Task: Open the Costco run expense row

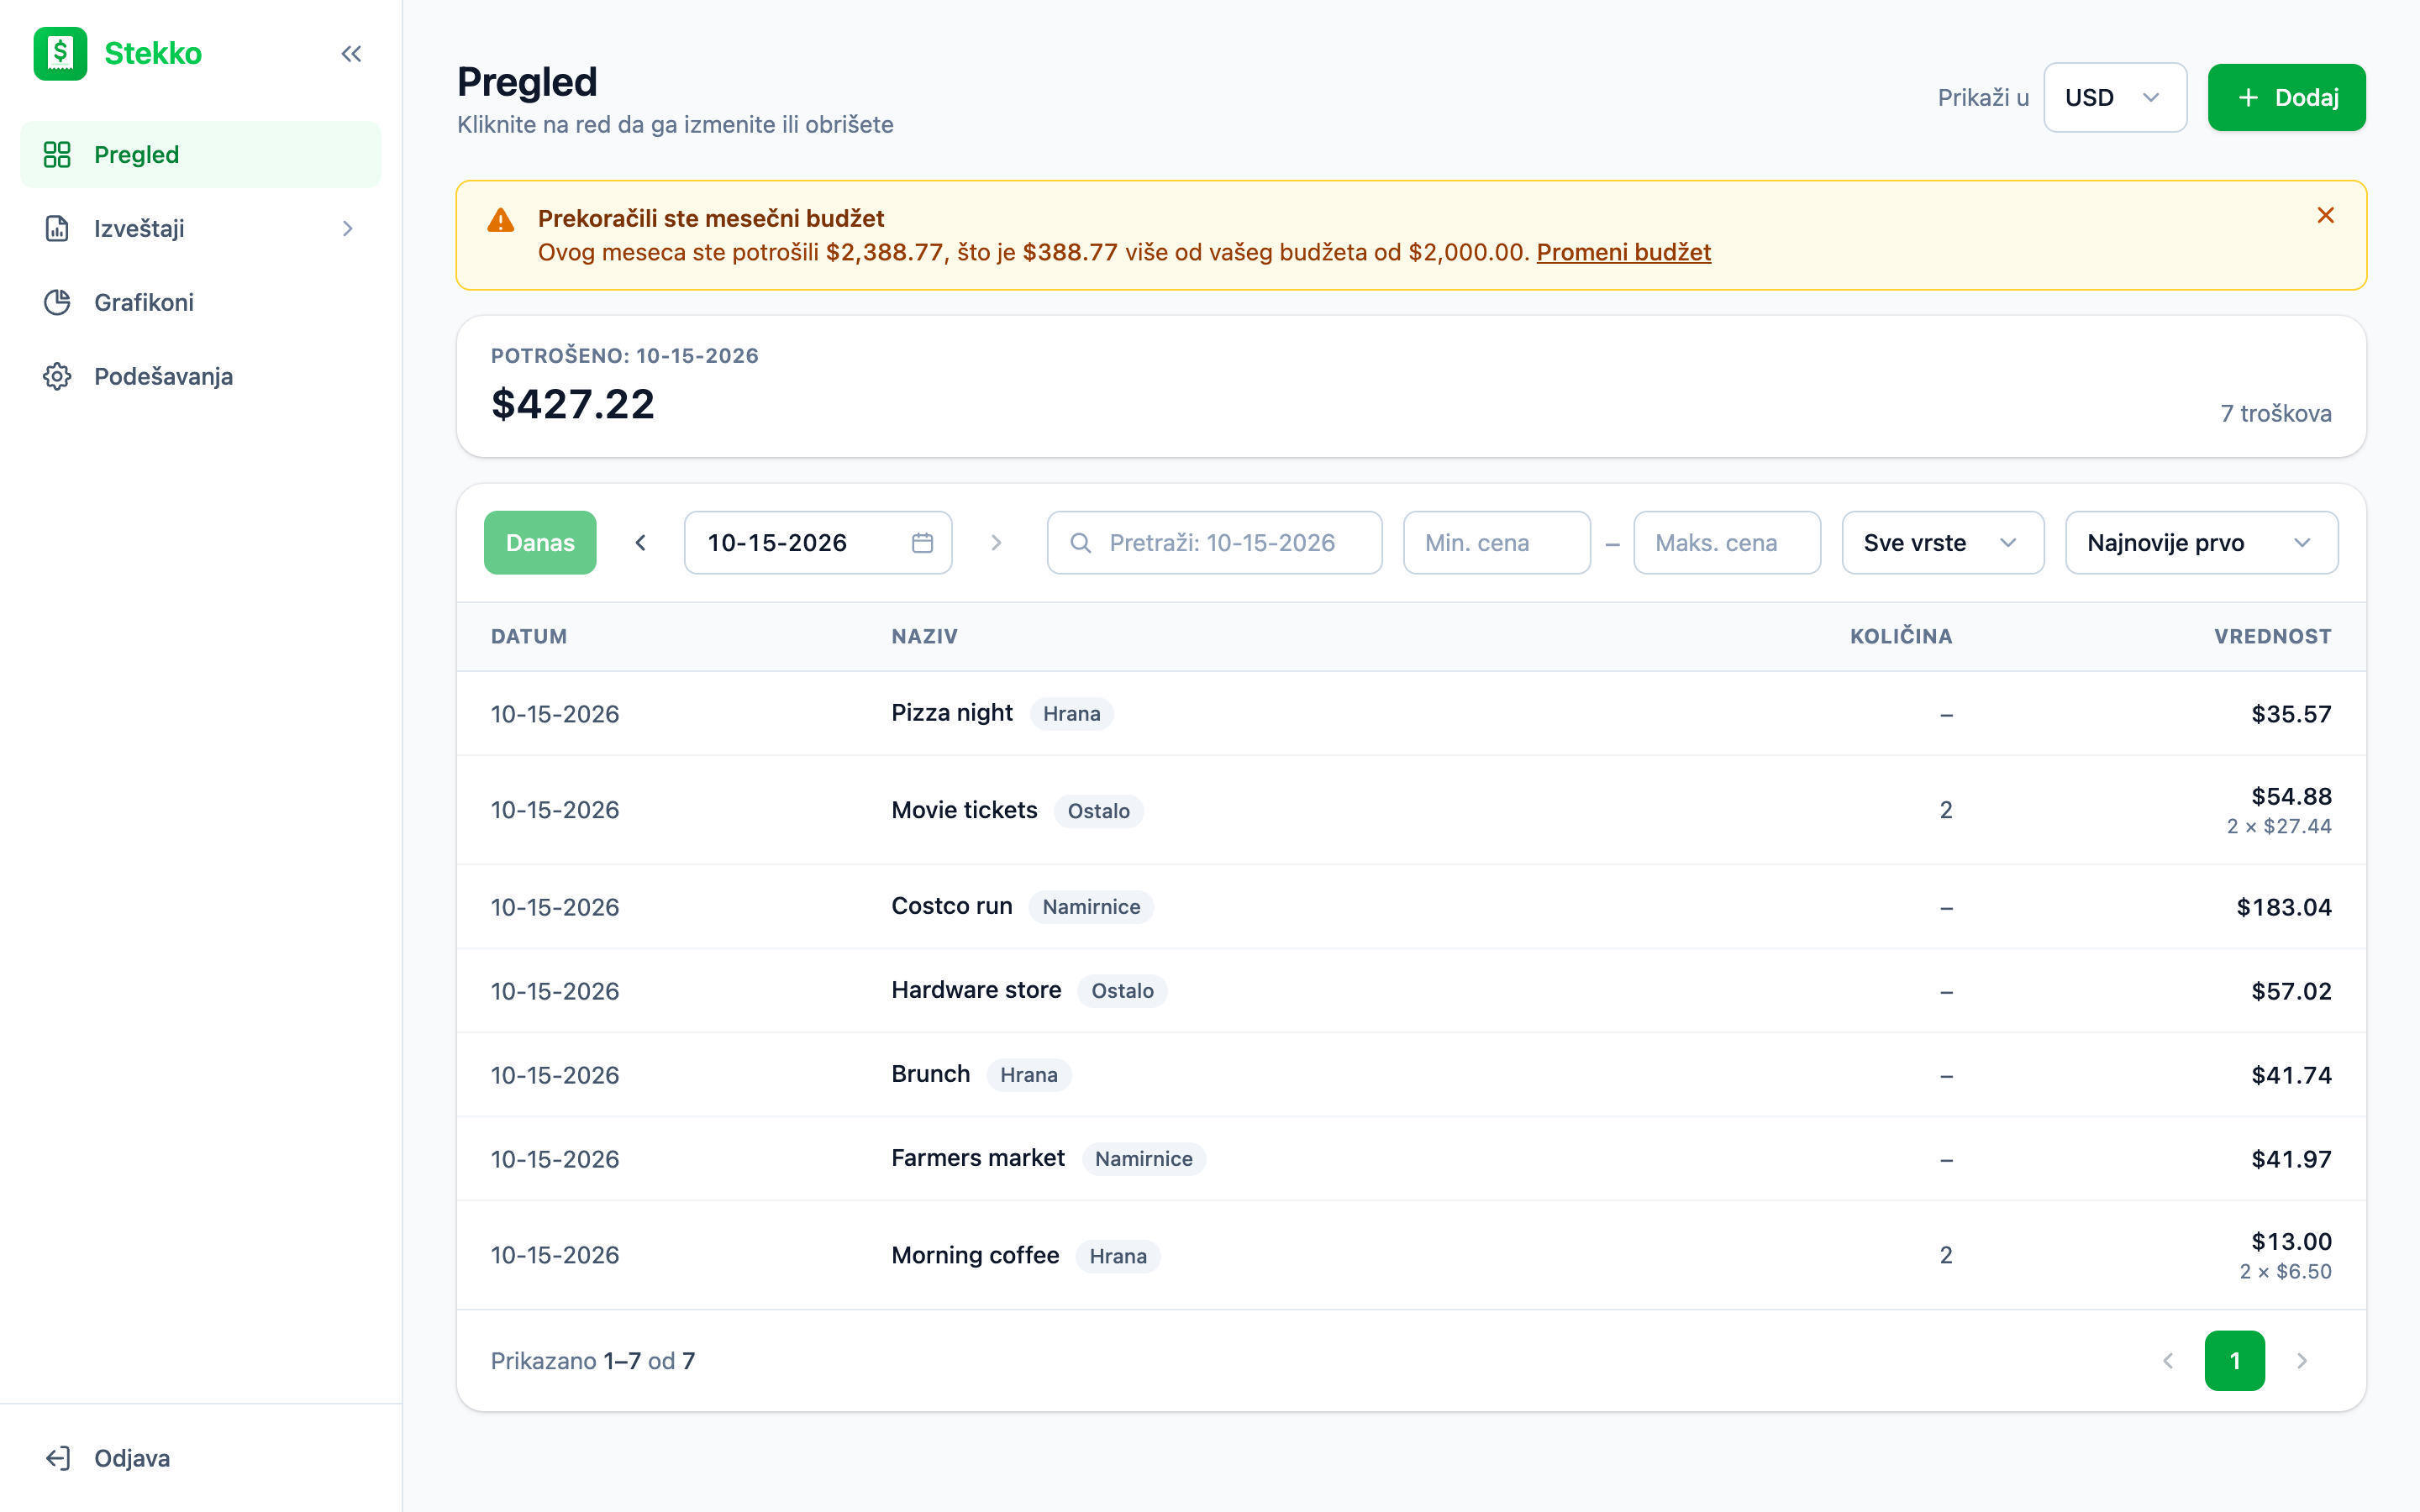Action: click(1411, 907)
